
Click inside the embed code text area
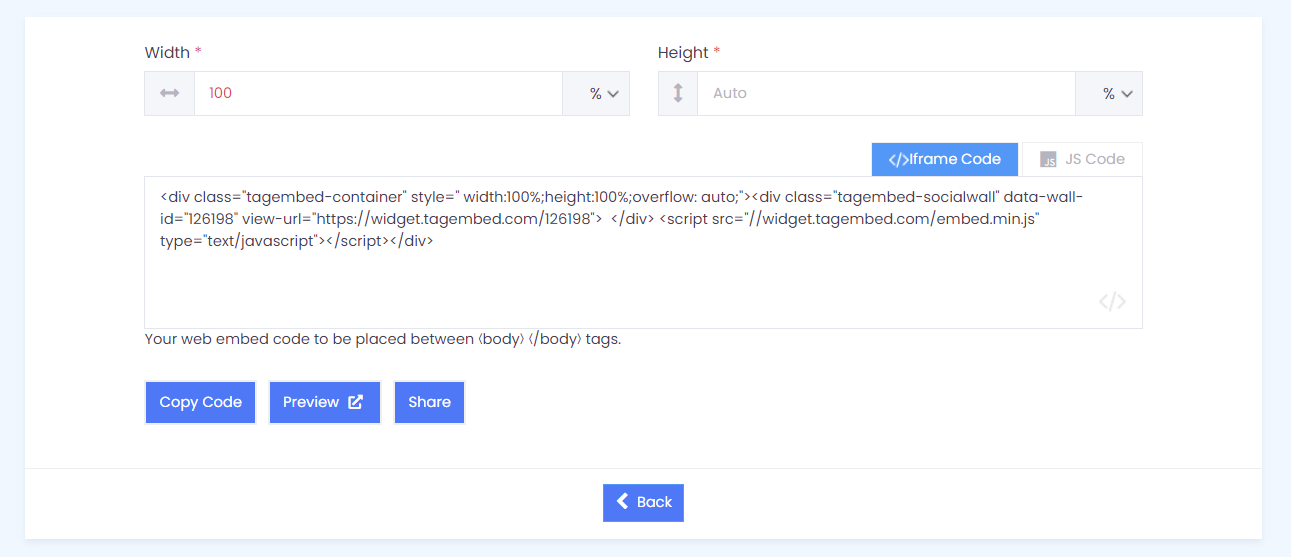(643, 253)
